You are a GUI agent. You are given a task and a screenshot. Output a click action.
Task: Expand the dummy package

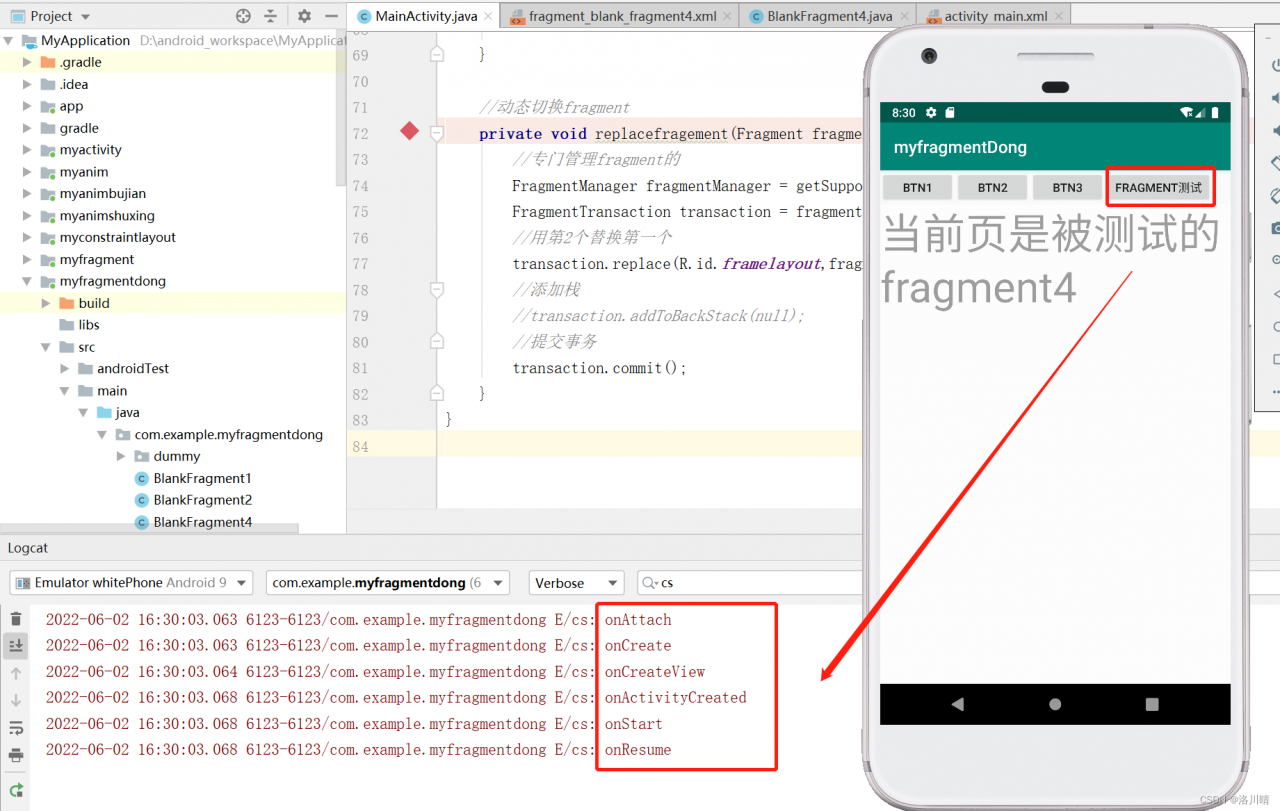(122, 456)
